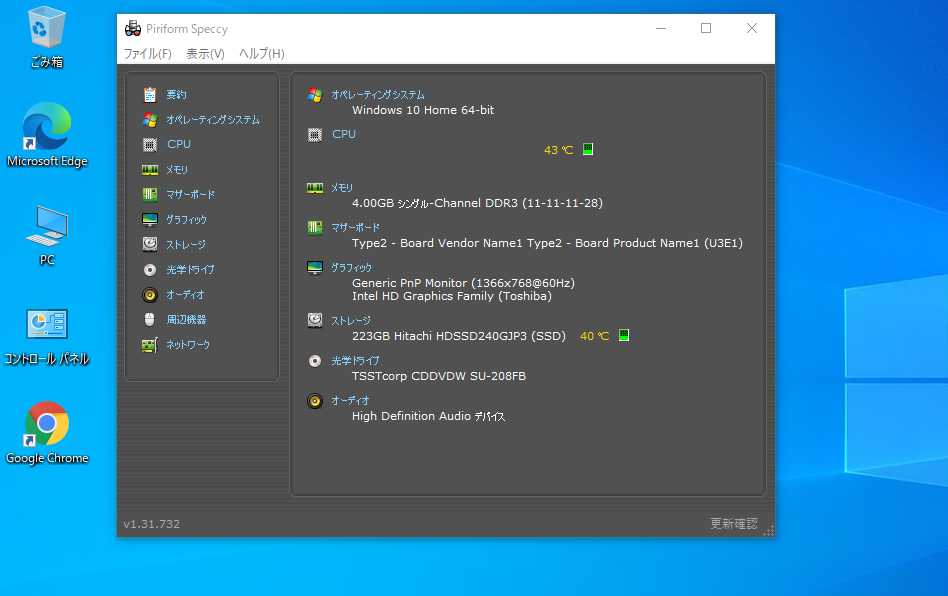This screenshot has height=596, width=948.
Task: Click the 40 ℃ storage temperature value
Action: [x=594, y=336]
